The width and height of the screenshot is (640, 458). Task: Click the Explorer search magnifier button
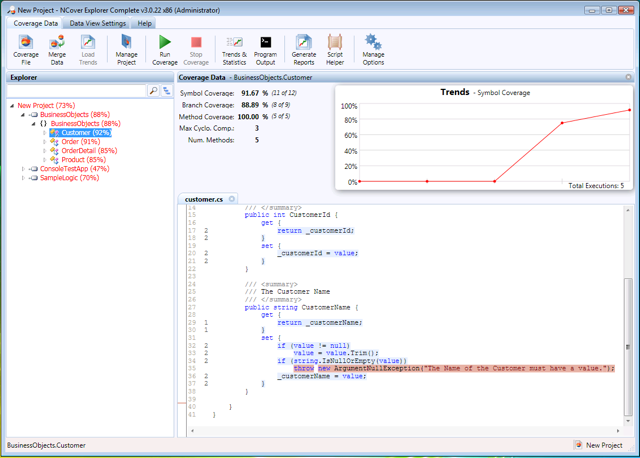pyautogui.click(x=154, y=91)
